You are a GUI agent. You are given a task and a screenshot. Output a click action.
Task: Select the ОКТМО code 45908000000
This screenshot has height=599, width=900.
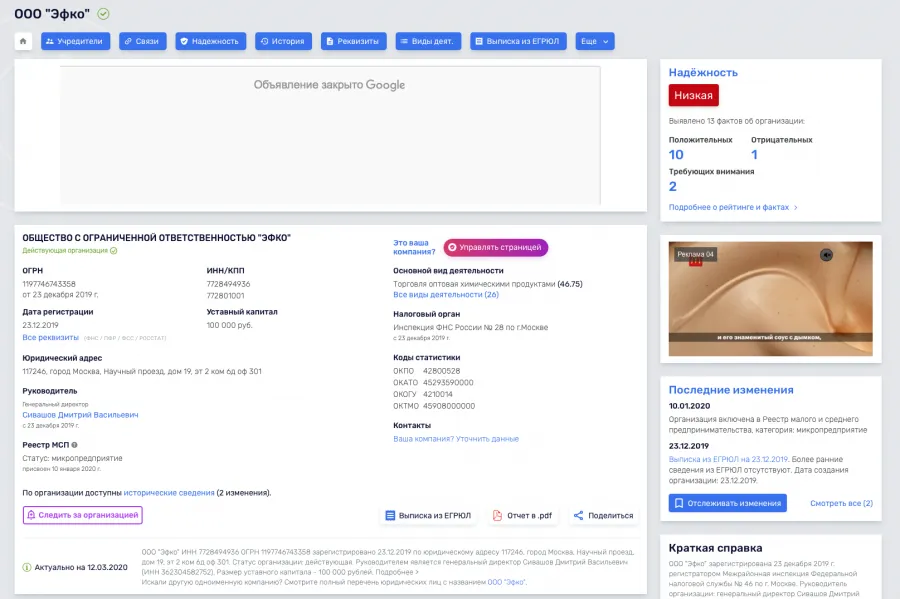click(449, 406)
